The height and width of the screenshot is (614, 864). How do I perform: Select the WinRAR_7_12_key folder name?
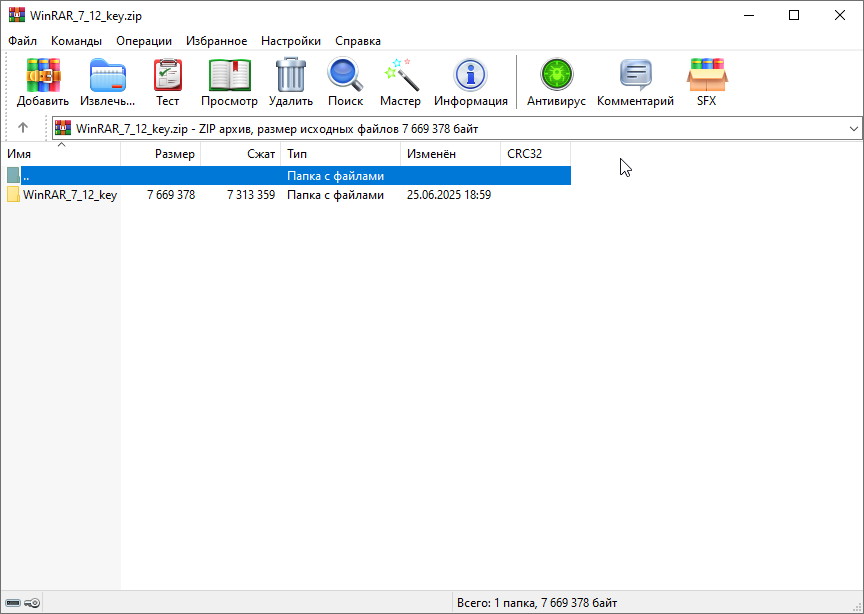[70, 195]
